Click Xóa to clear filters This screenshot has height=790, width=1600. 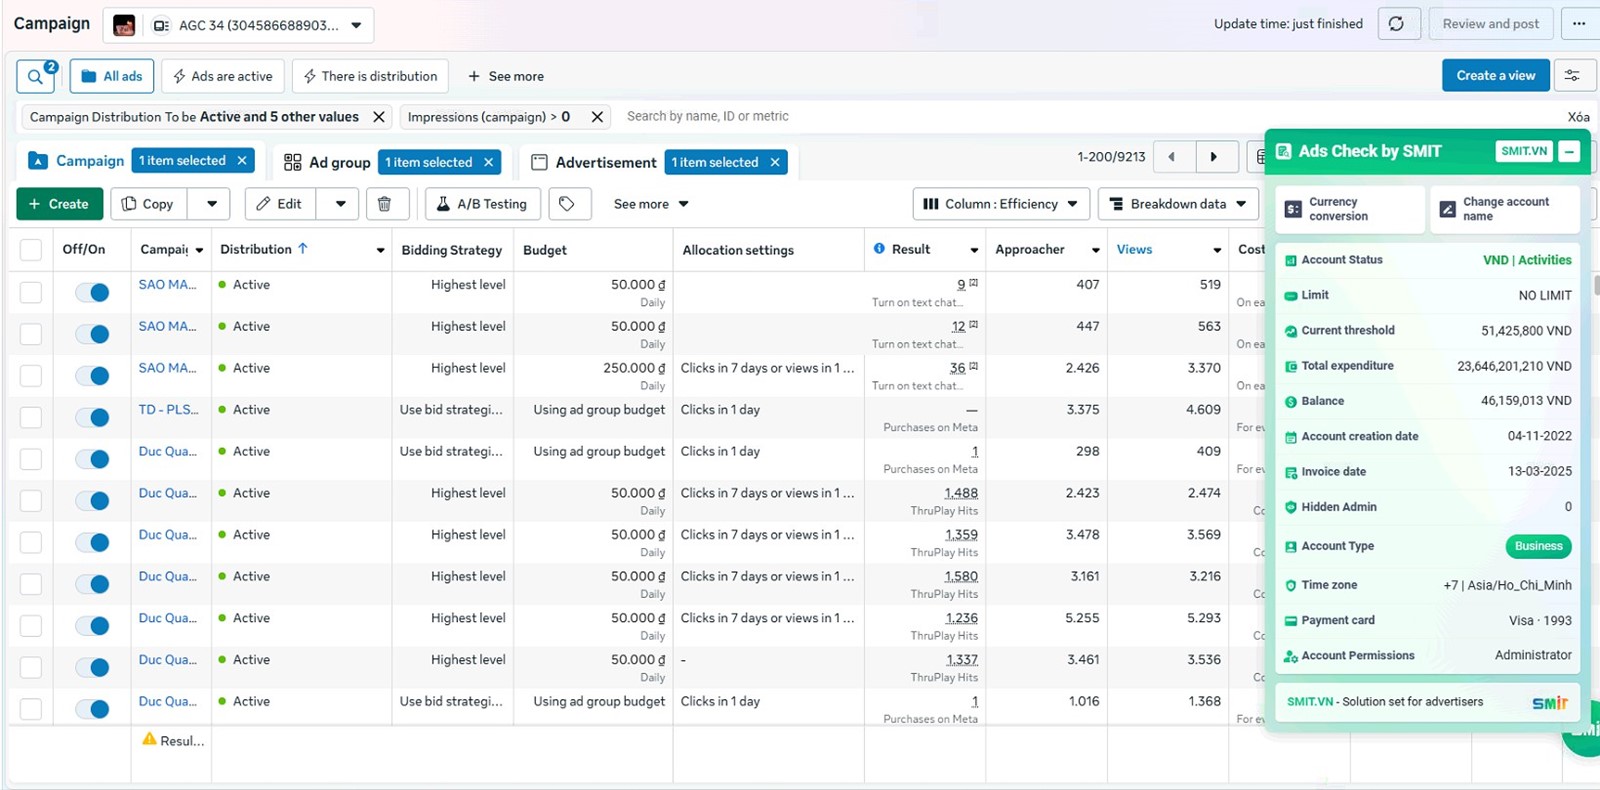click(x=1578, y=117)
